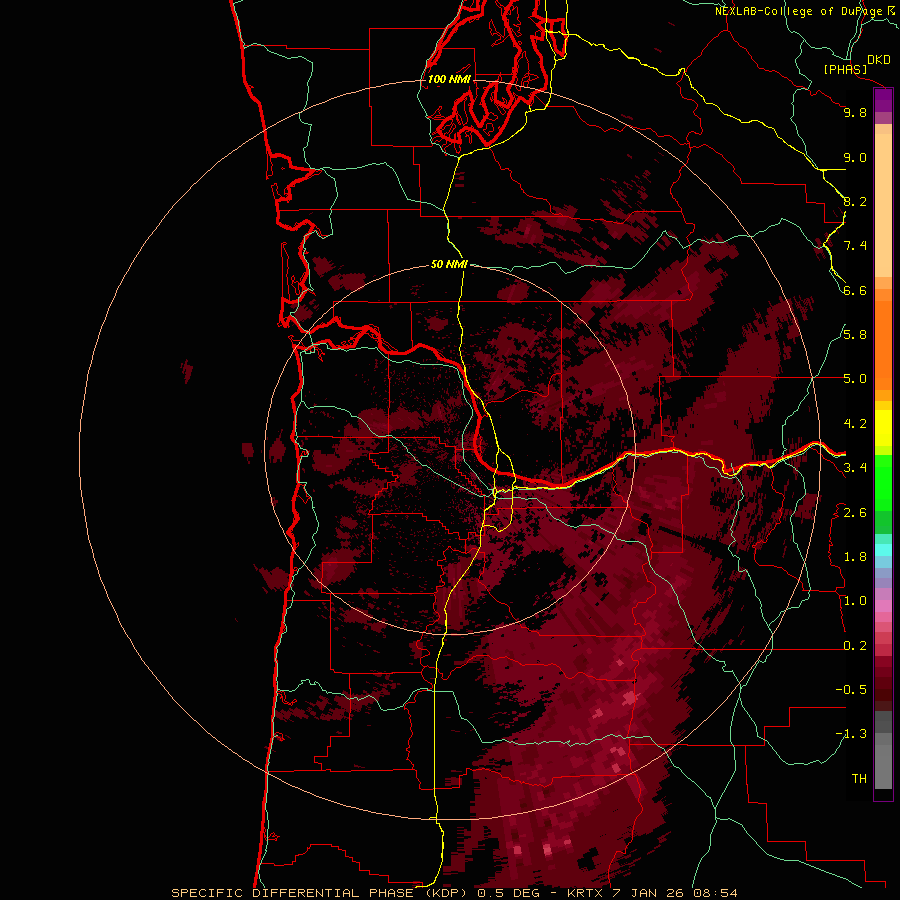Screen dimensions: 900x900
Task: Pick the purple band atop the color scale
Action: [x=883, y=100]
